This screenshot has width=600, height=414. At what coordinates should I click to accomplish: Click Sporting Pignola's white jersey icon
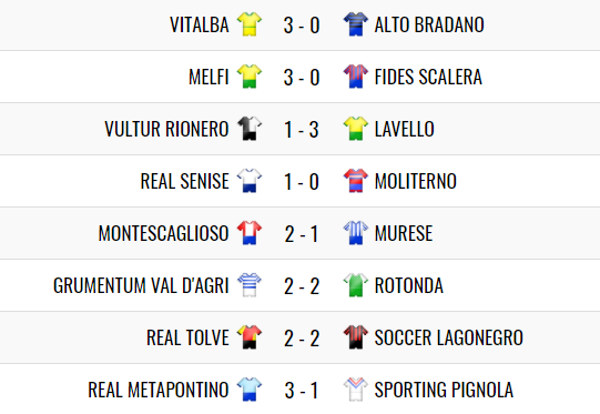pos(356,390)
